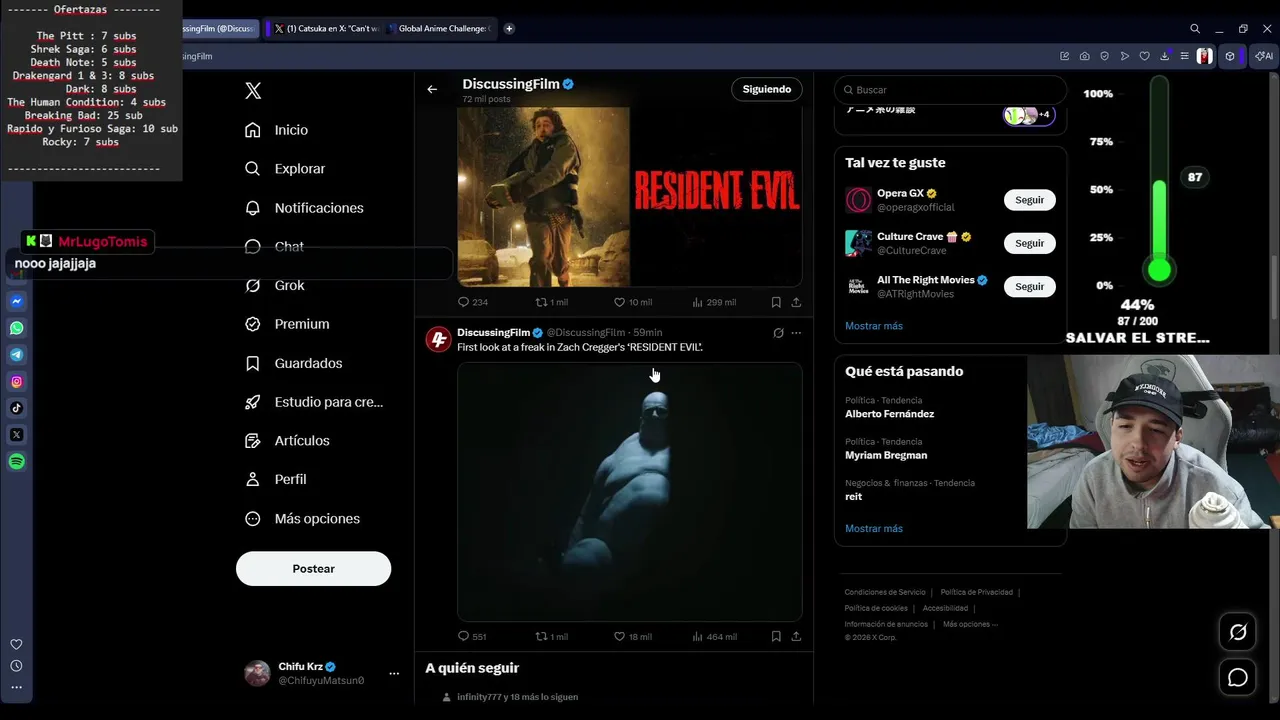Expand Más opciones in navigation
This screenshot has width=1280, height=720.
303,518
